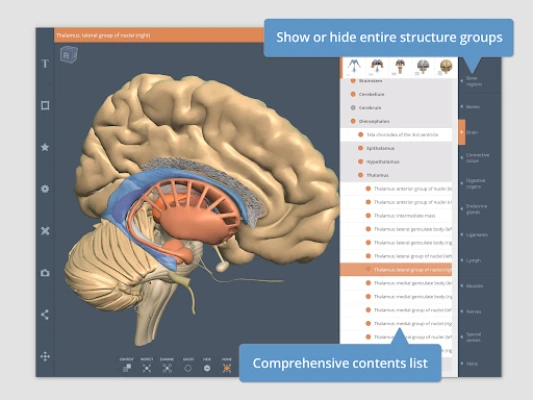Screen dimensions: 533x400
Task: Select the full brain thumbnail preset
Action: coord(446,66)
